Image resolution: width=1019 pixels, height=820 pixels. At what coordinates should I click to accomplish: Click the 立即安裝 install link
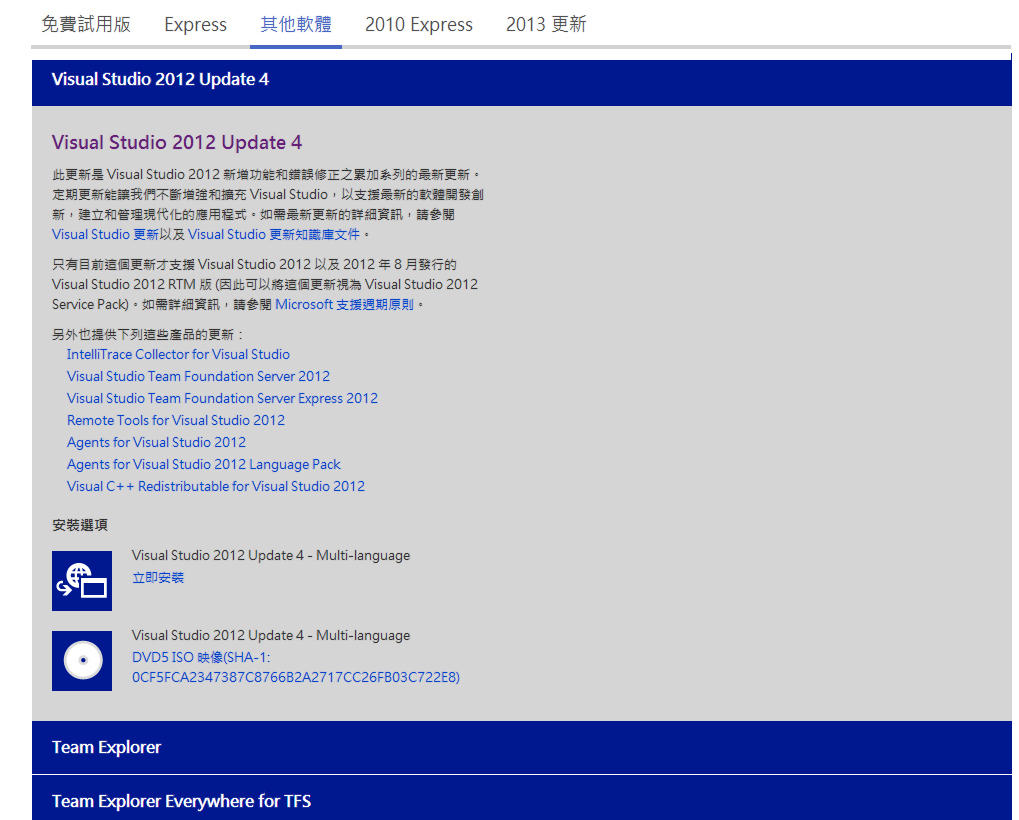(158, 578)
